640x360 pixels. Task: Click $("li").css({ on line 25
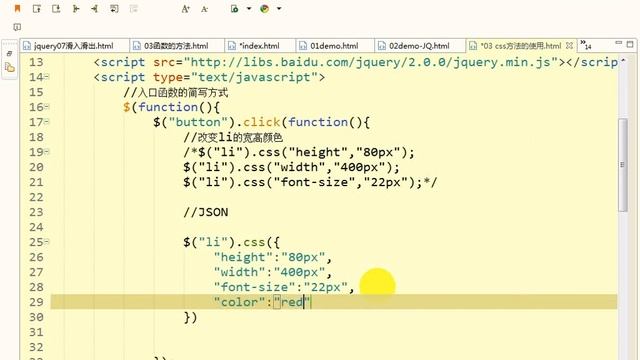click(232, 242)
